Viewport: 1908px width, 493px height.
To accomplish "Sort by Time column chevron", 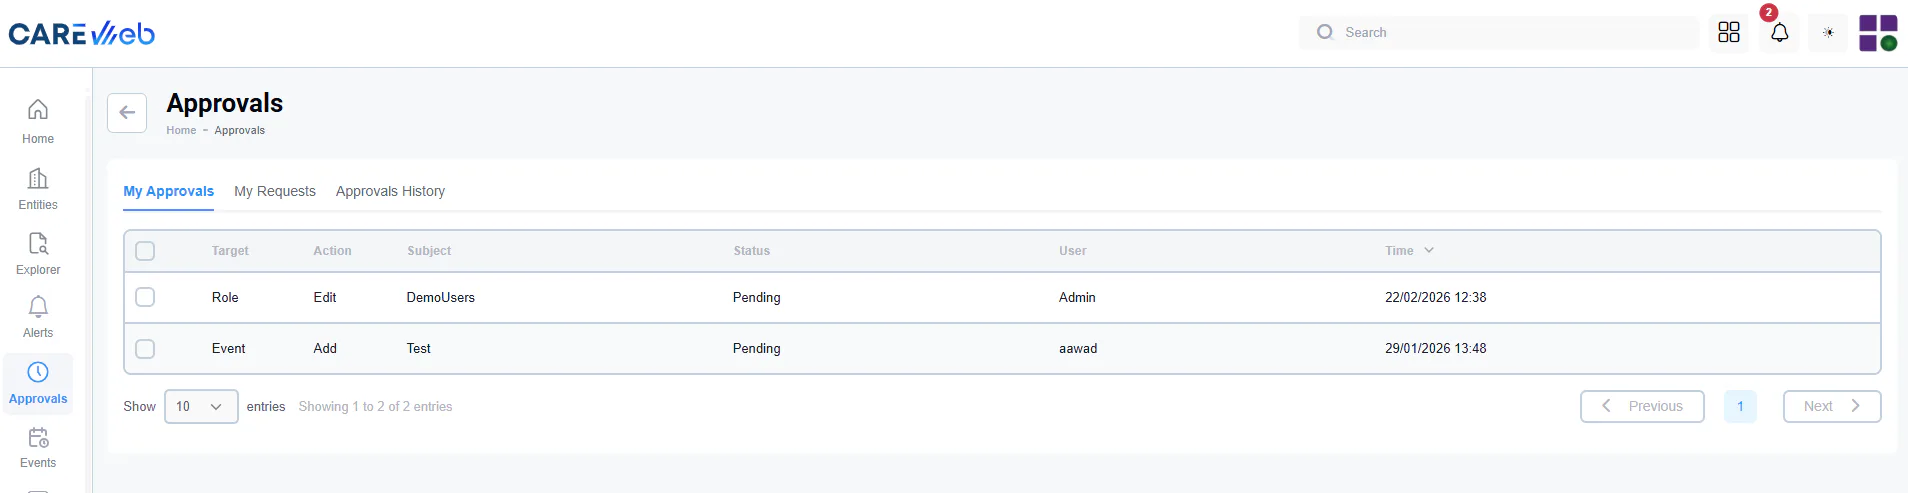I will pyautogui.click(x=1429, y=250).
